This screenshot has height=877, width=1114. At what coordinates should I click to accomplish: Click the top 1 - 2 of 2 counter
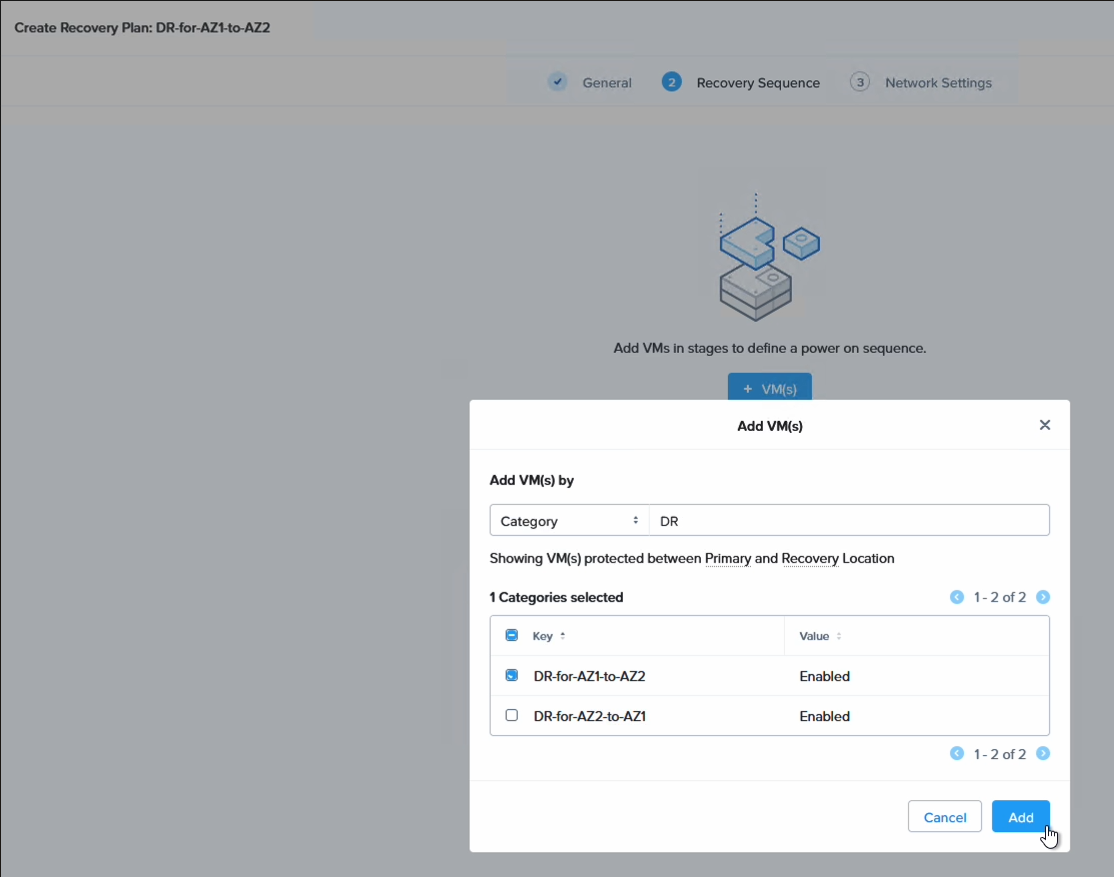coord(1000,597)
